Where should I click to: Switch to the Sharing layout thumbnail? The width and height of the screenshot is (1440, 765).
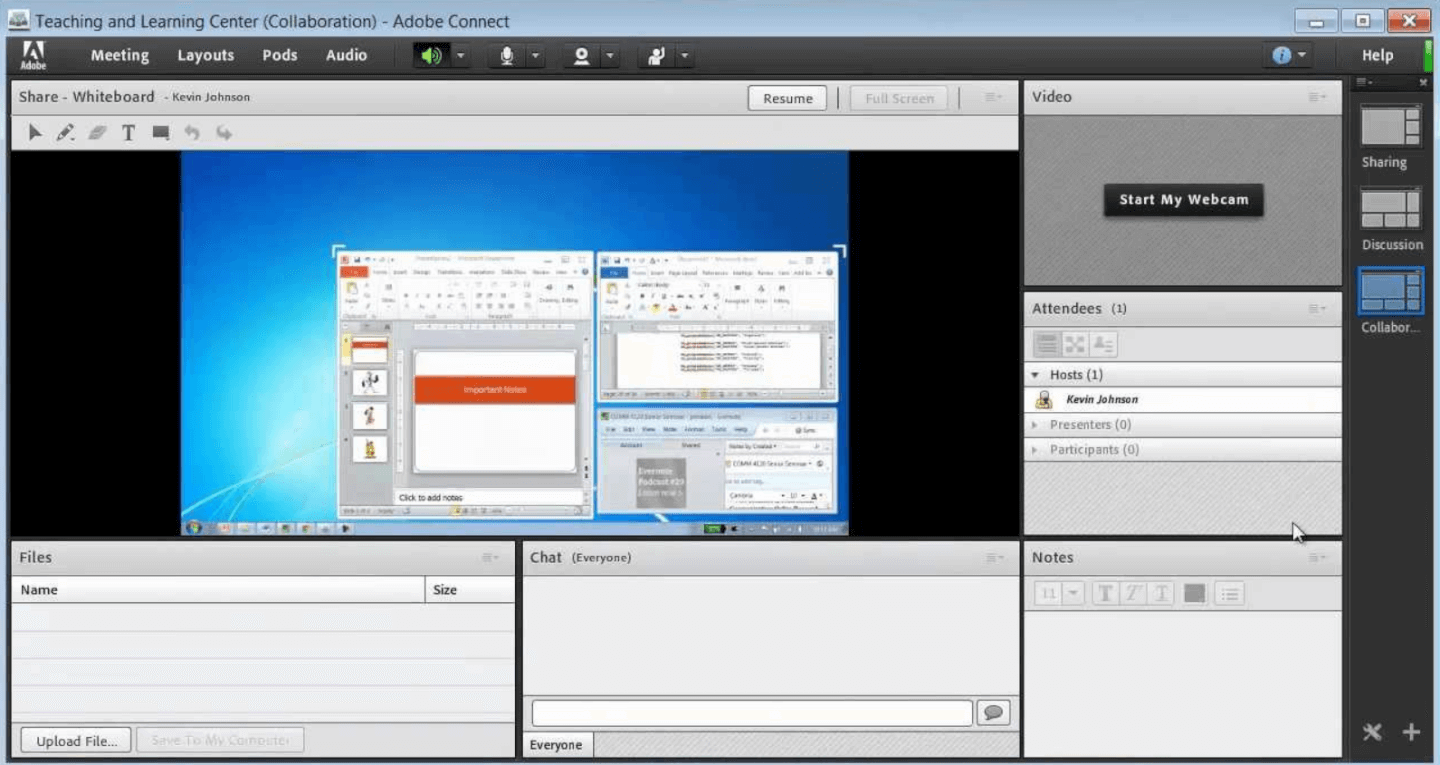tap(1391, 127)
